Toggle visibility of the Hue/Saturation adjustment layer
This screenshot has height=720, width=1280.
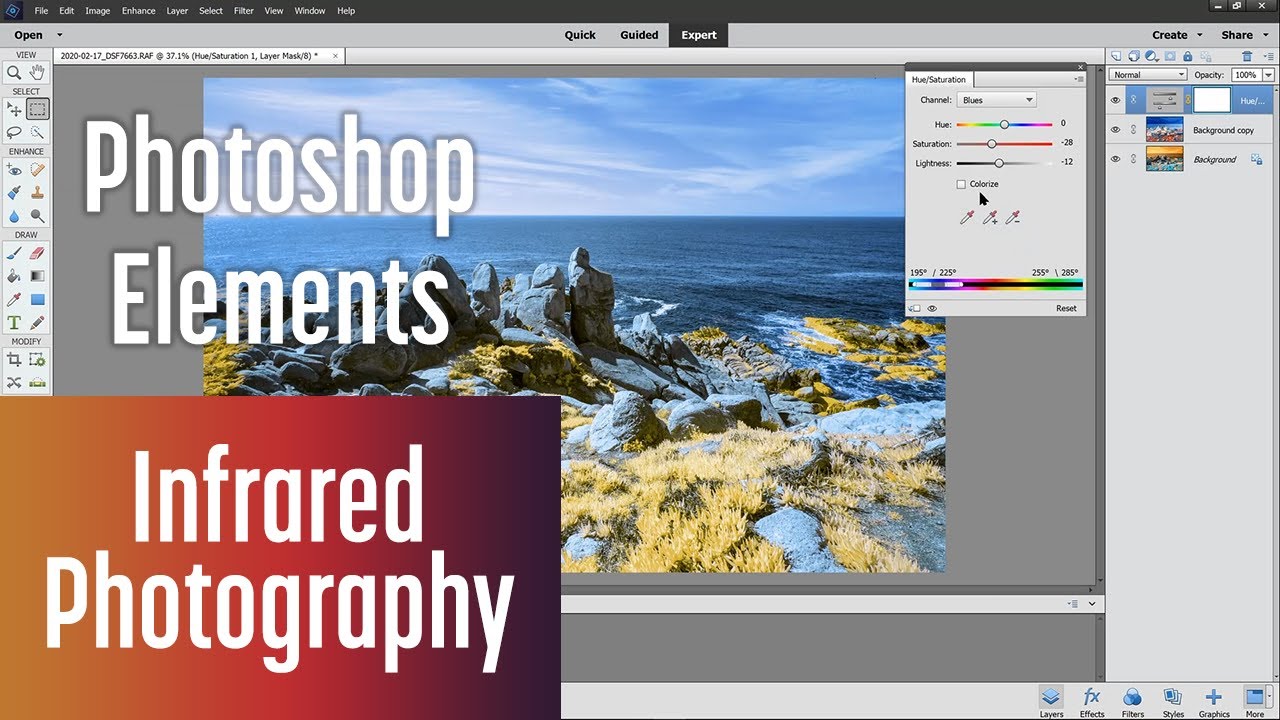(1116, 100)
